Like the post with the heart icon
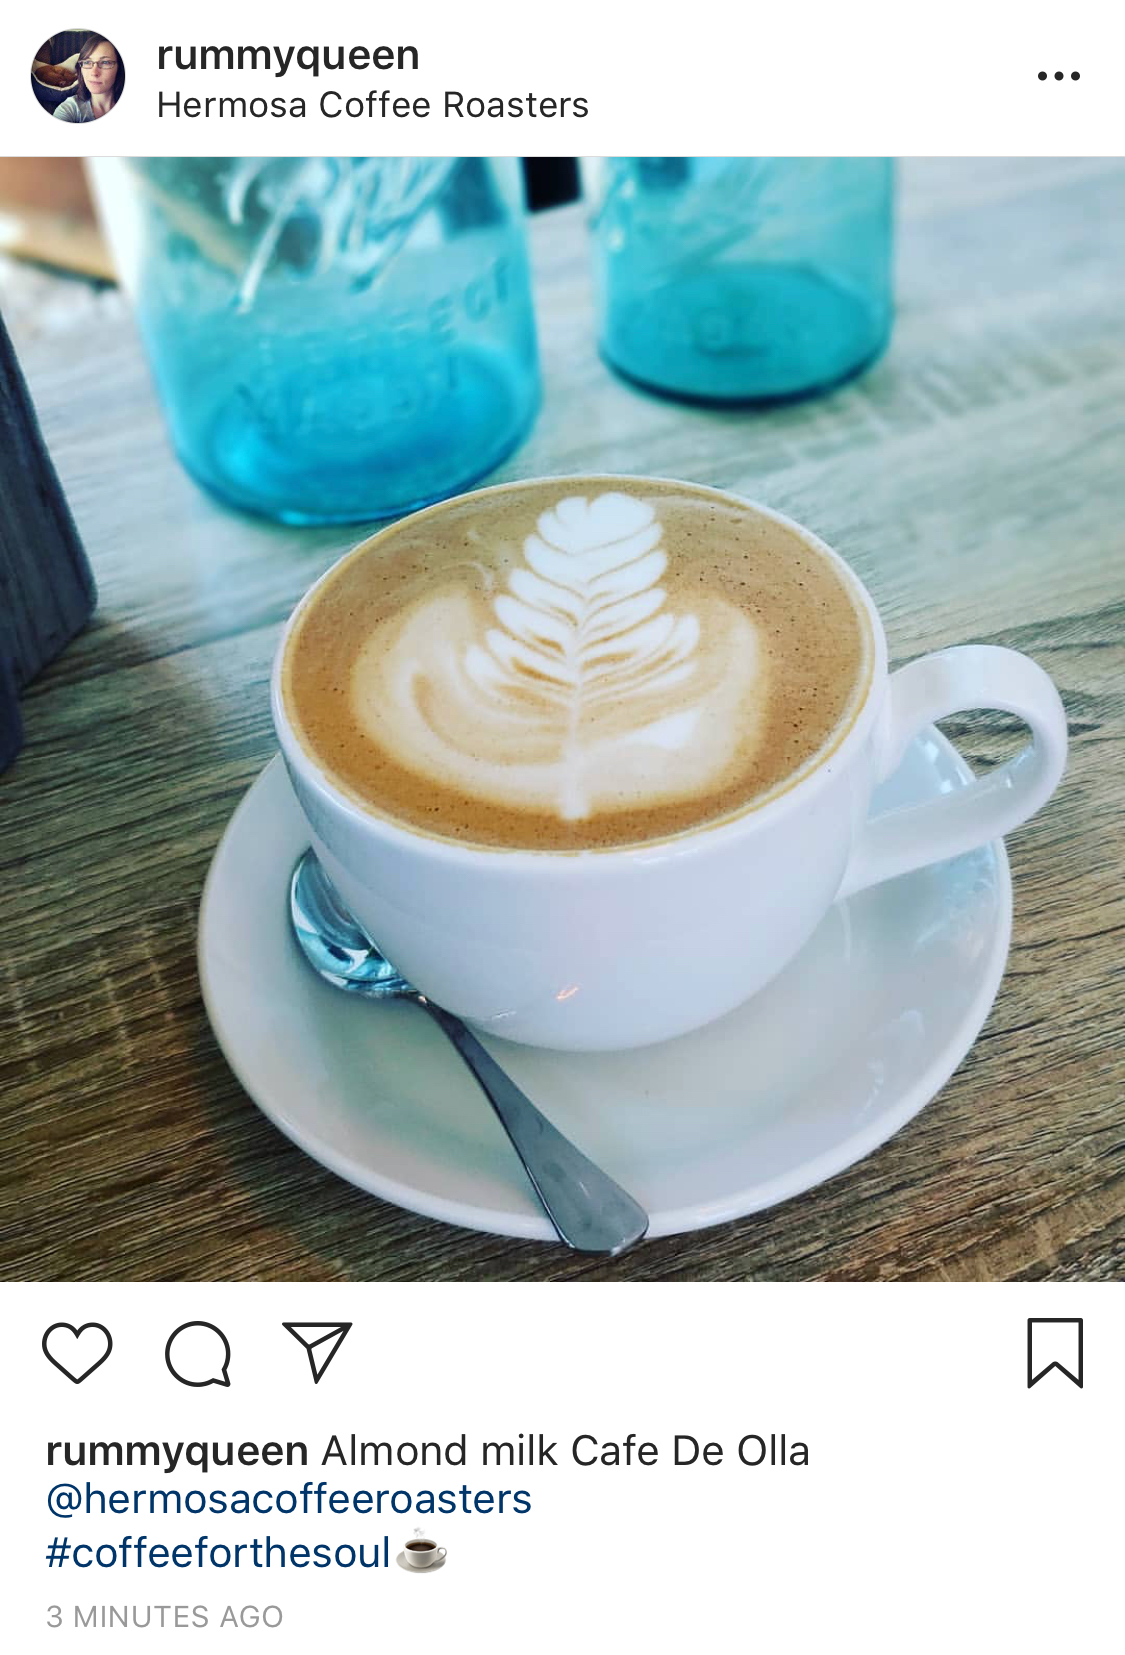This screenshot has height=1655, width=1125. pos(77,1352)
